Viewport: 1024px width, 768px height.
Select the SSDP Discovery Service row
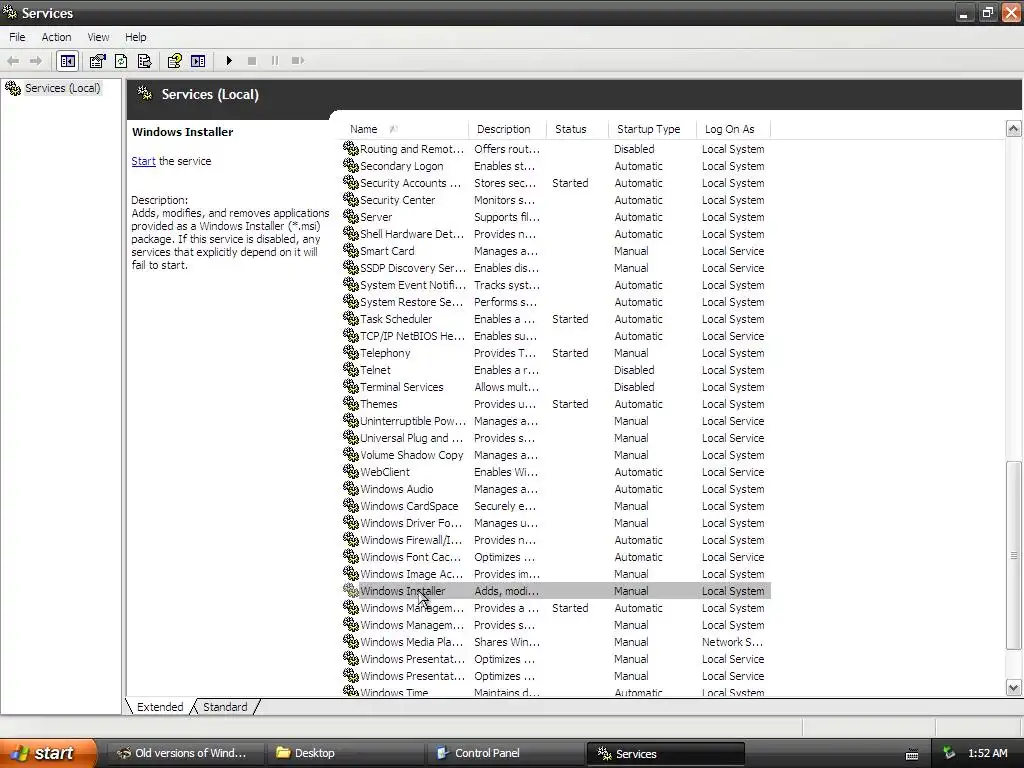(556, 268)
